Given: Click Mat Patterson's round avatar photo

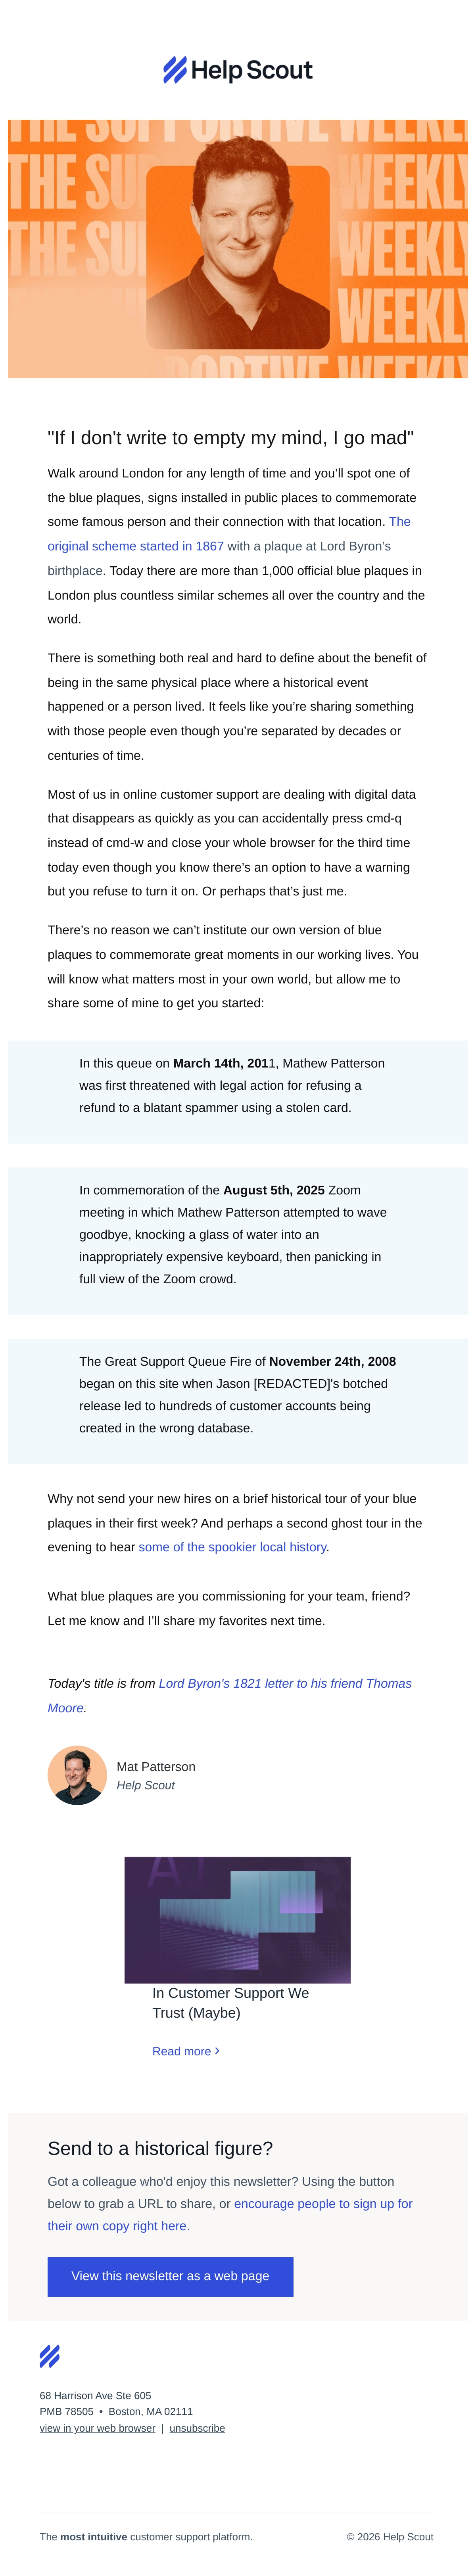Looking at the screenshot, I should pyautogui.click(x=77, y=1775).
